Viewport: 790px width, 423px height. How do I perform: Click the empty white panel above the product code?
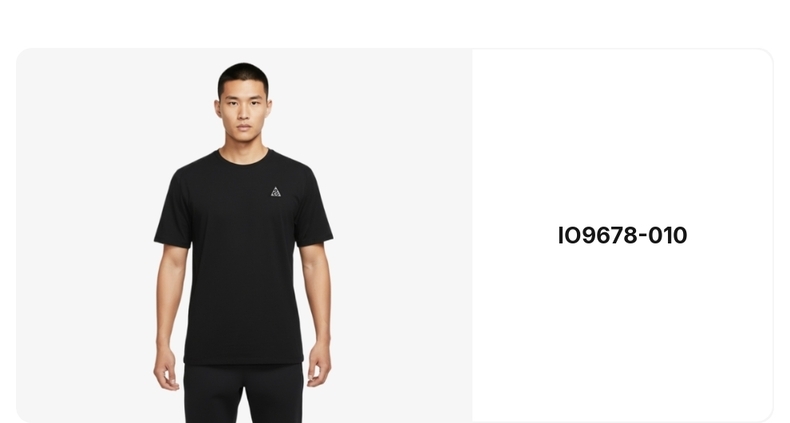(x=622, y=136)
